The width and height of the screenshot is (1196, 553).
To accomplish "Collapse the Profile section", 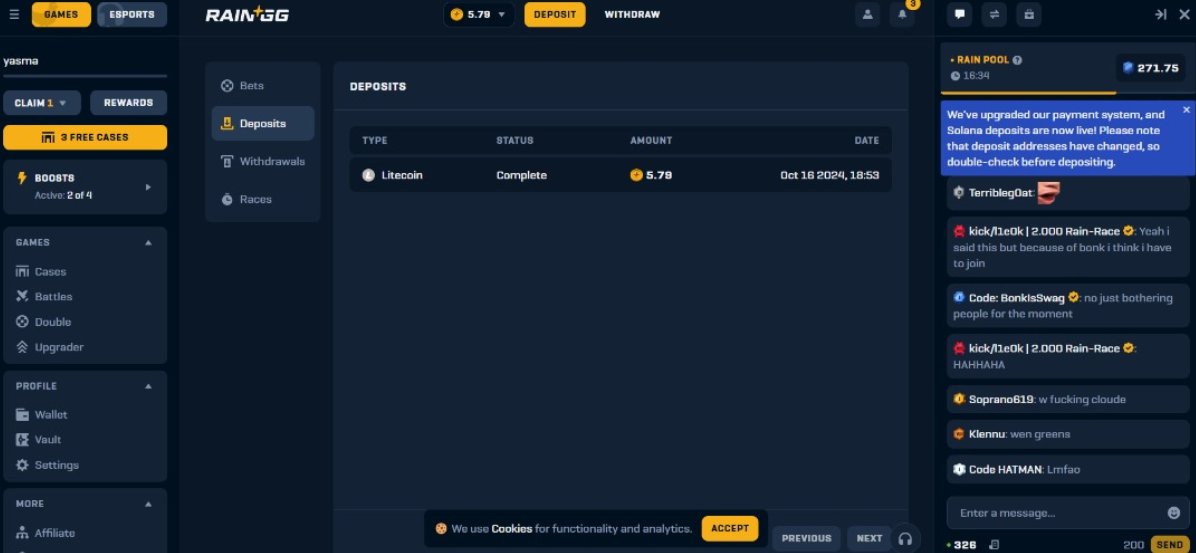I will [148, 386].
